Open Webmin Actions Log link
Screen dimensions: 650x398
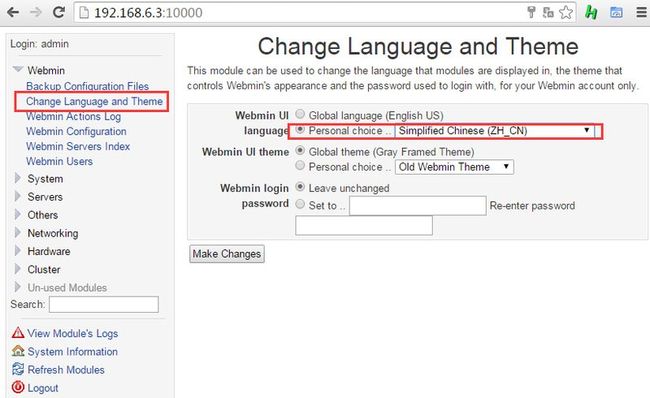pyautogui.click(x=73, y=116)
